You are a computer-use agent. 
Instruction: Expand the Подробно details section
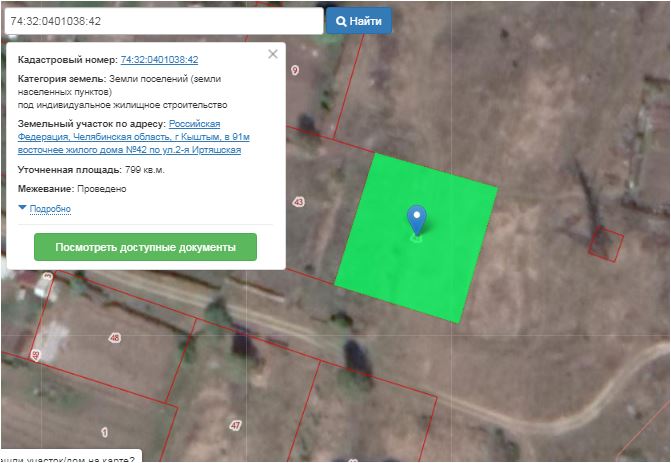[x=50, y=209]
